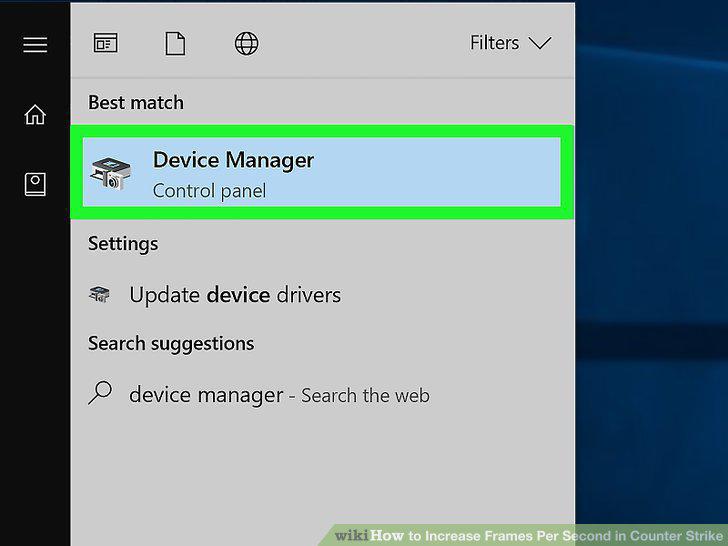Image resolution: width=728 pixels, height=546 pixels.
Task: Click the Best match heading
Action: coord(136,103)
